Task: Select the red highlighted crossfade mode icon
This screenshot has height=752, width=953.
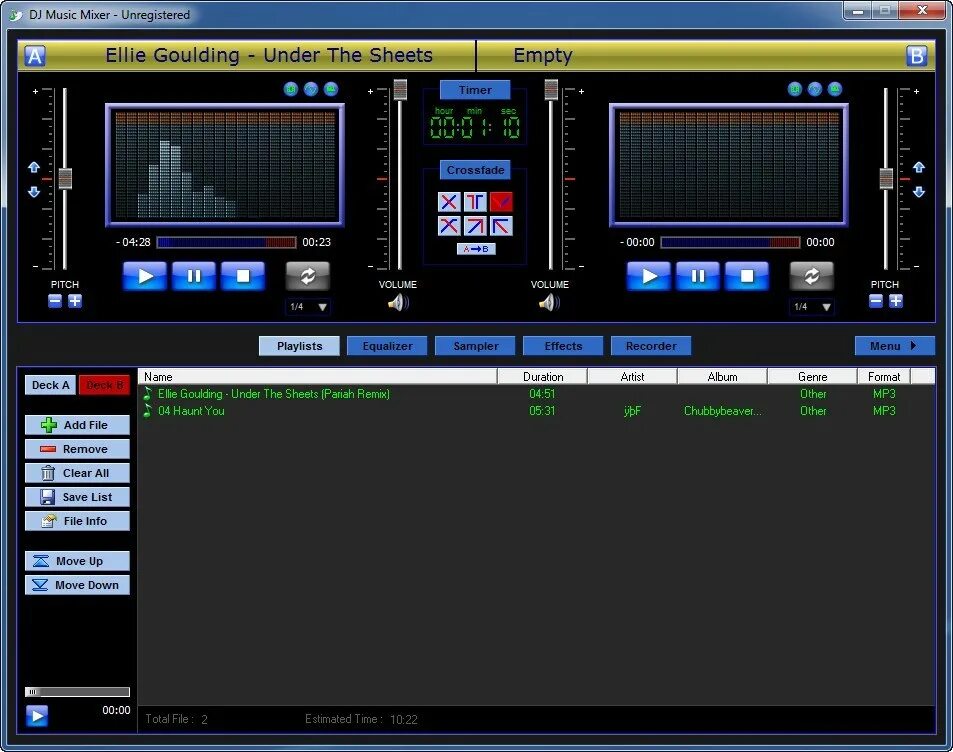Action: click(x=501, y=201)
